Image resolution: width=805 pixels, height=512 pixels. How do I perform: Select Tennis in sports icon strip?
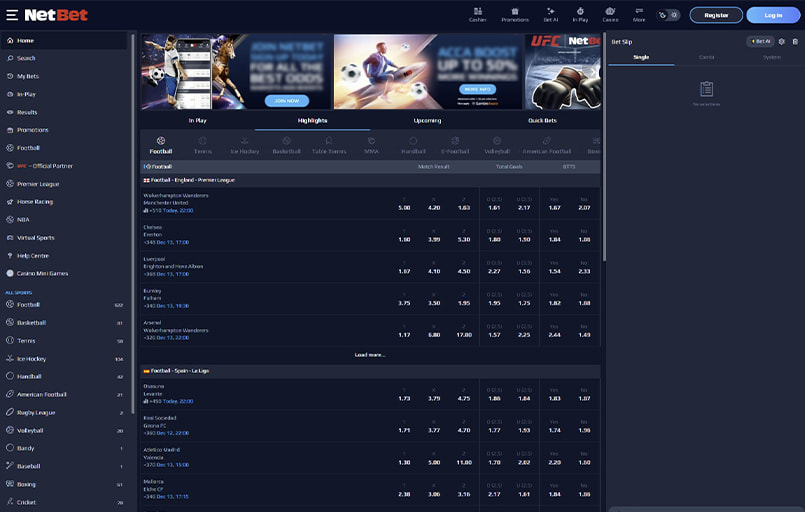coord(202,145)
